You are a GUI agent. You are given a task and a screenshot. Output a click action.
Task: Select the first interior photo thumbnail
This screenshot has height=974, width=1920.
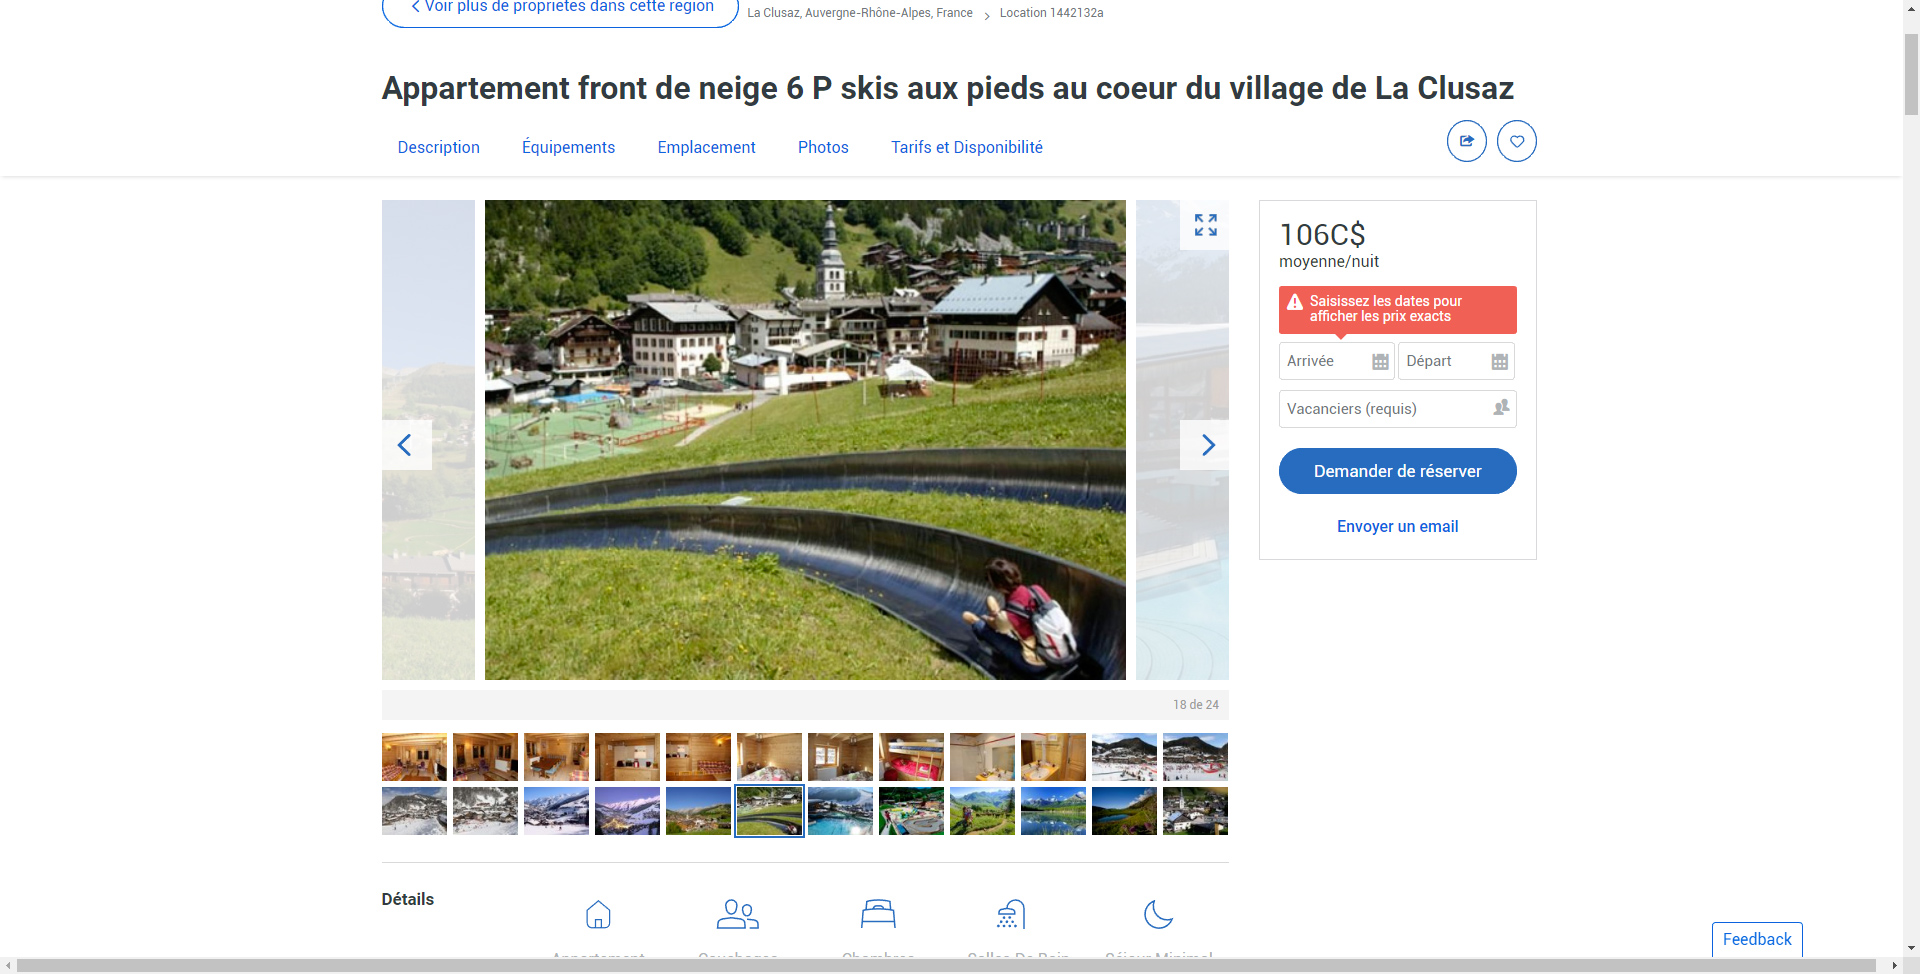(x=414, y=757)
